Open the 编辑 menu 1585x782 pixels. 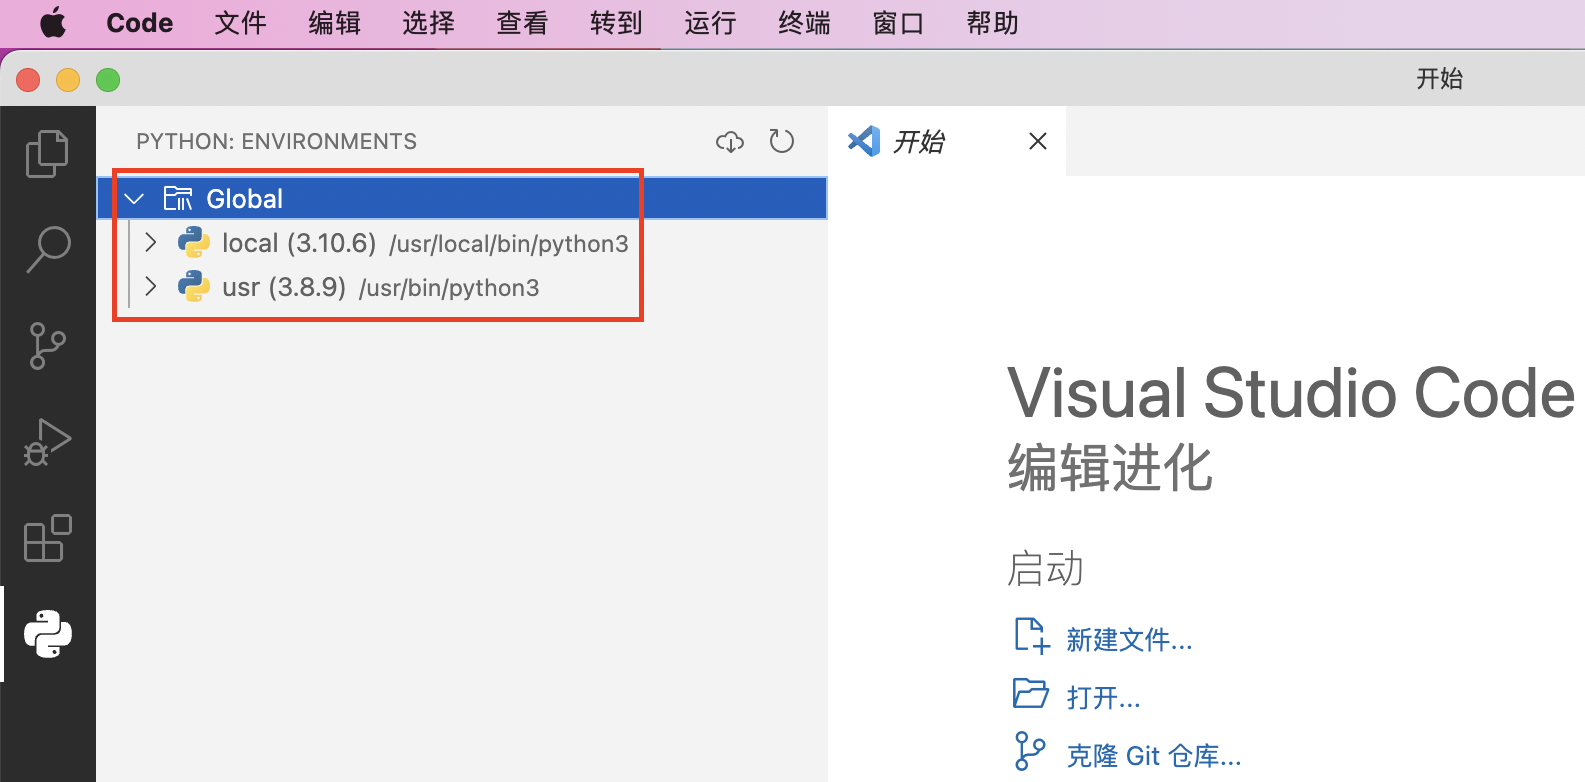334,23
